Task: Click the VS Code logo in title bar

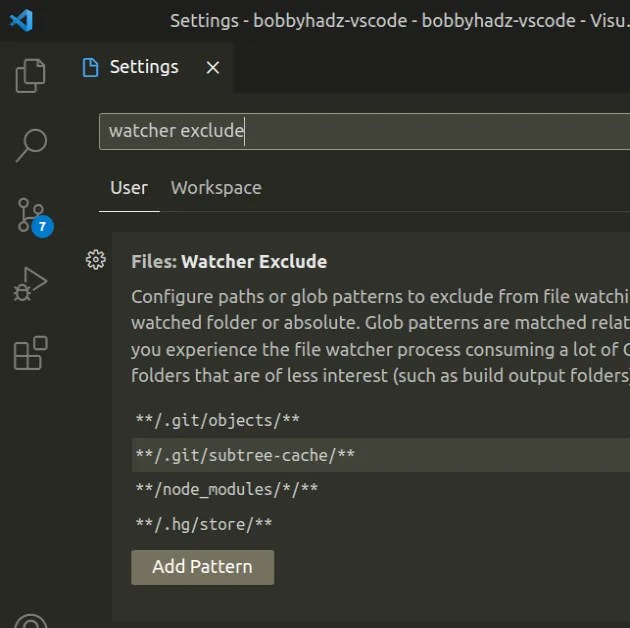Action: click(21, 20)
